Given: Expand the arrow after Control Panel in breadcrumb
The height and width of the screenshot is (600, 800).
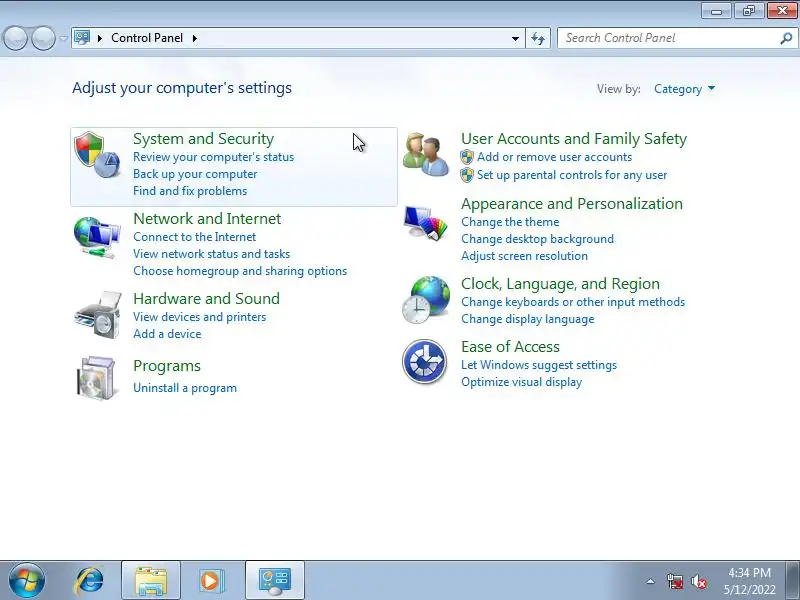Looking at the screenshot, I should point(194,38).
